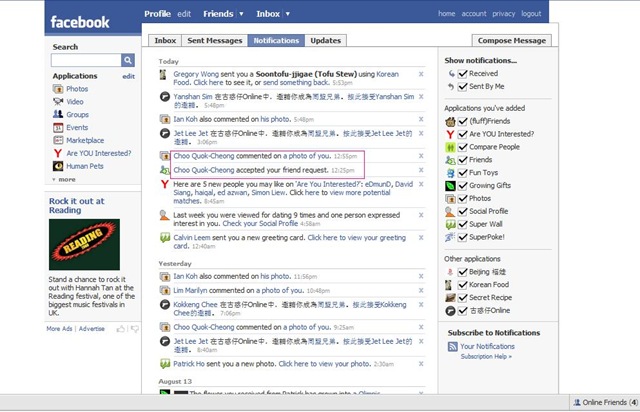Click the thumbs up icon below ad

click(x=121, y=328)
